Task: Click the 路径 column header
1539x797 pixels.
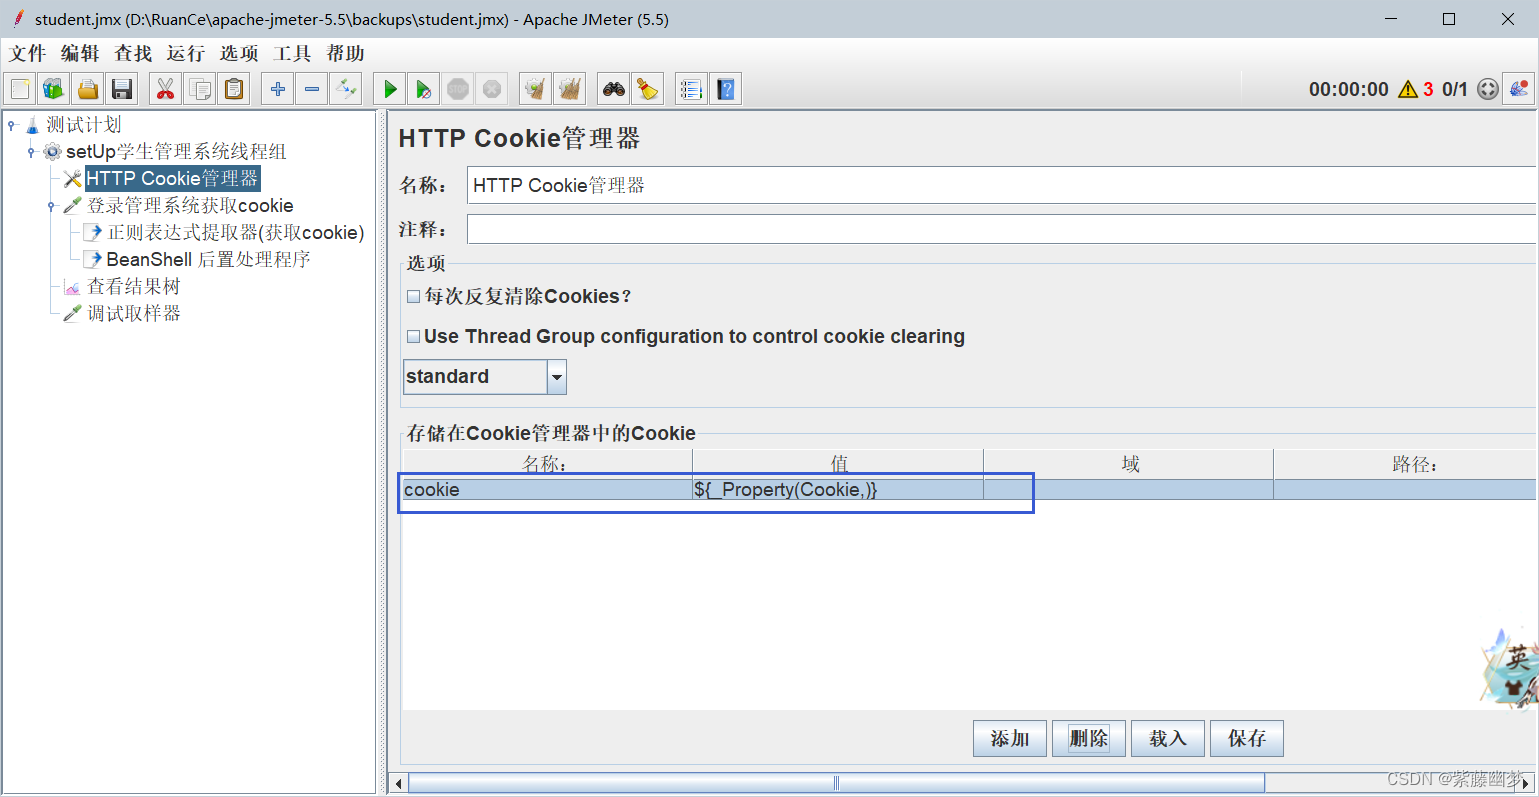Action: pyautogui.click(x=1405, y=465)
